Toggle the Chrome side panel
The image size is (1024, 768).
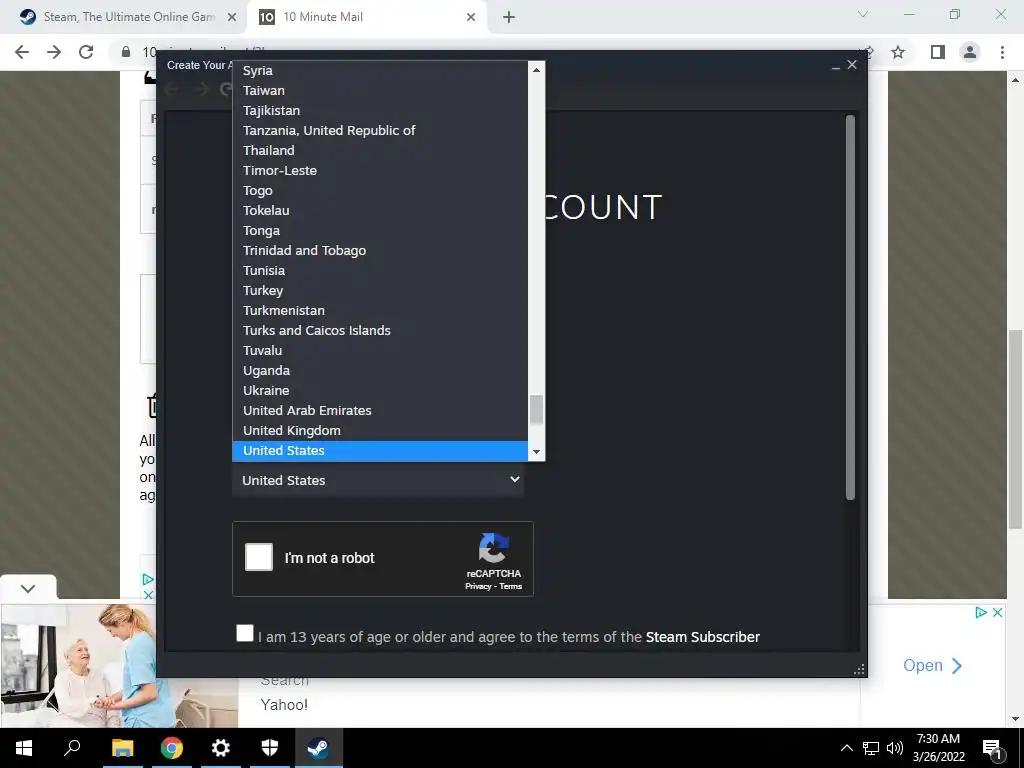[938, 52]
